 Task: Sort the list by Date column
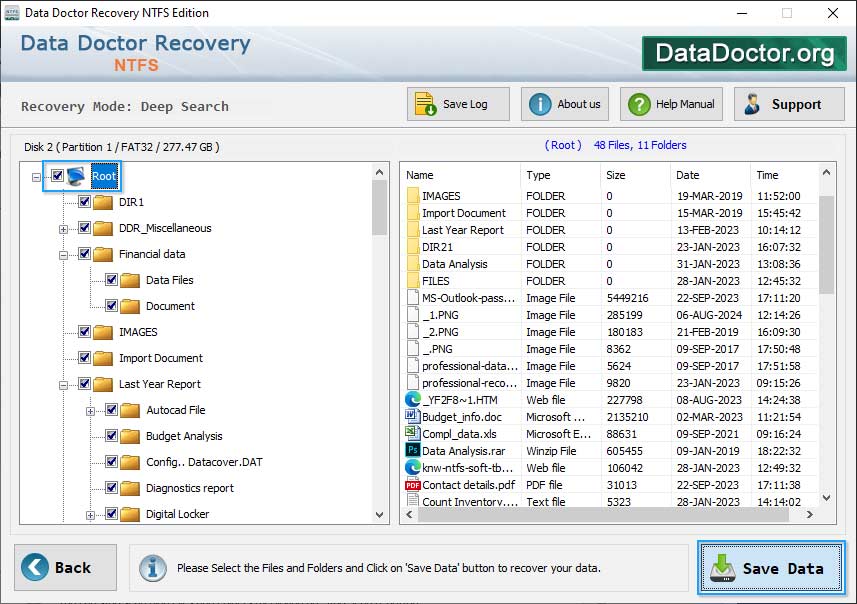[x=710, y=175]
